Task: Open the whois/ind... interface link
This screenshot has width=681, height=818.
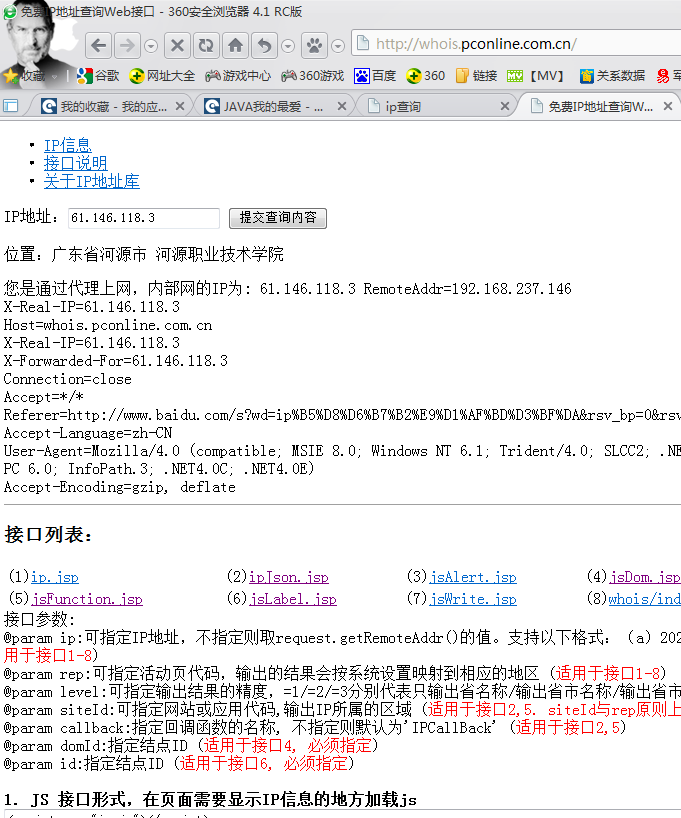Action: pos(644,599)
